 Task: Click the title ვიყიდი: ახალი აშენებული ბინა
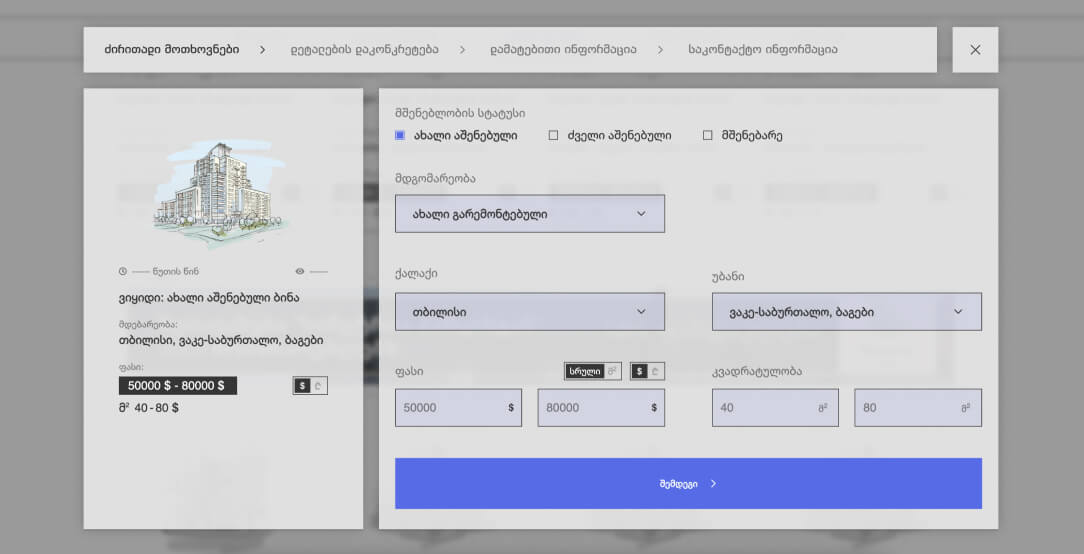tap(209, 298)
